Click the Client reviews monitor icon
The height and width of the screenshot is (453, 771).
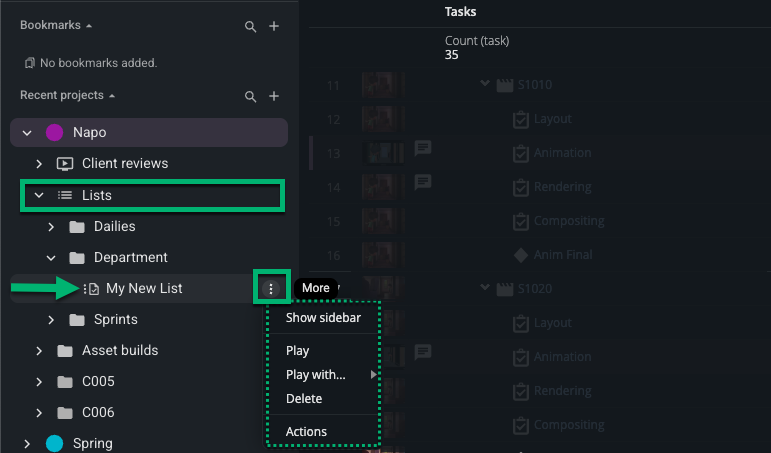pos(65,164)
